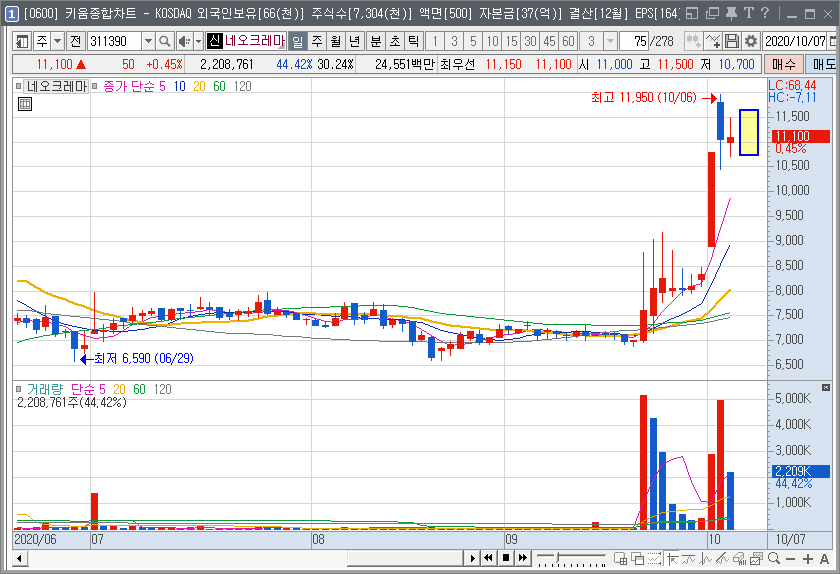Select the 10 interval button
Viewport: 840px width, 574px height.
pos(492,41)
